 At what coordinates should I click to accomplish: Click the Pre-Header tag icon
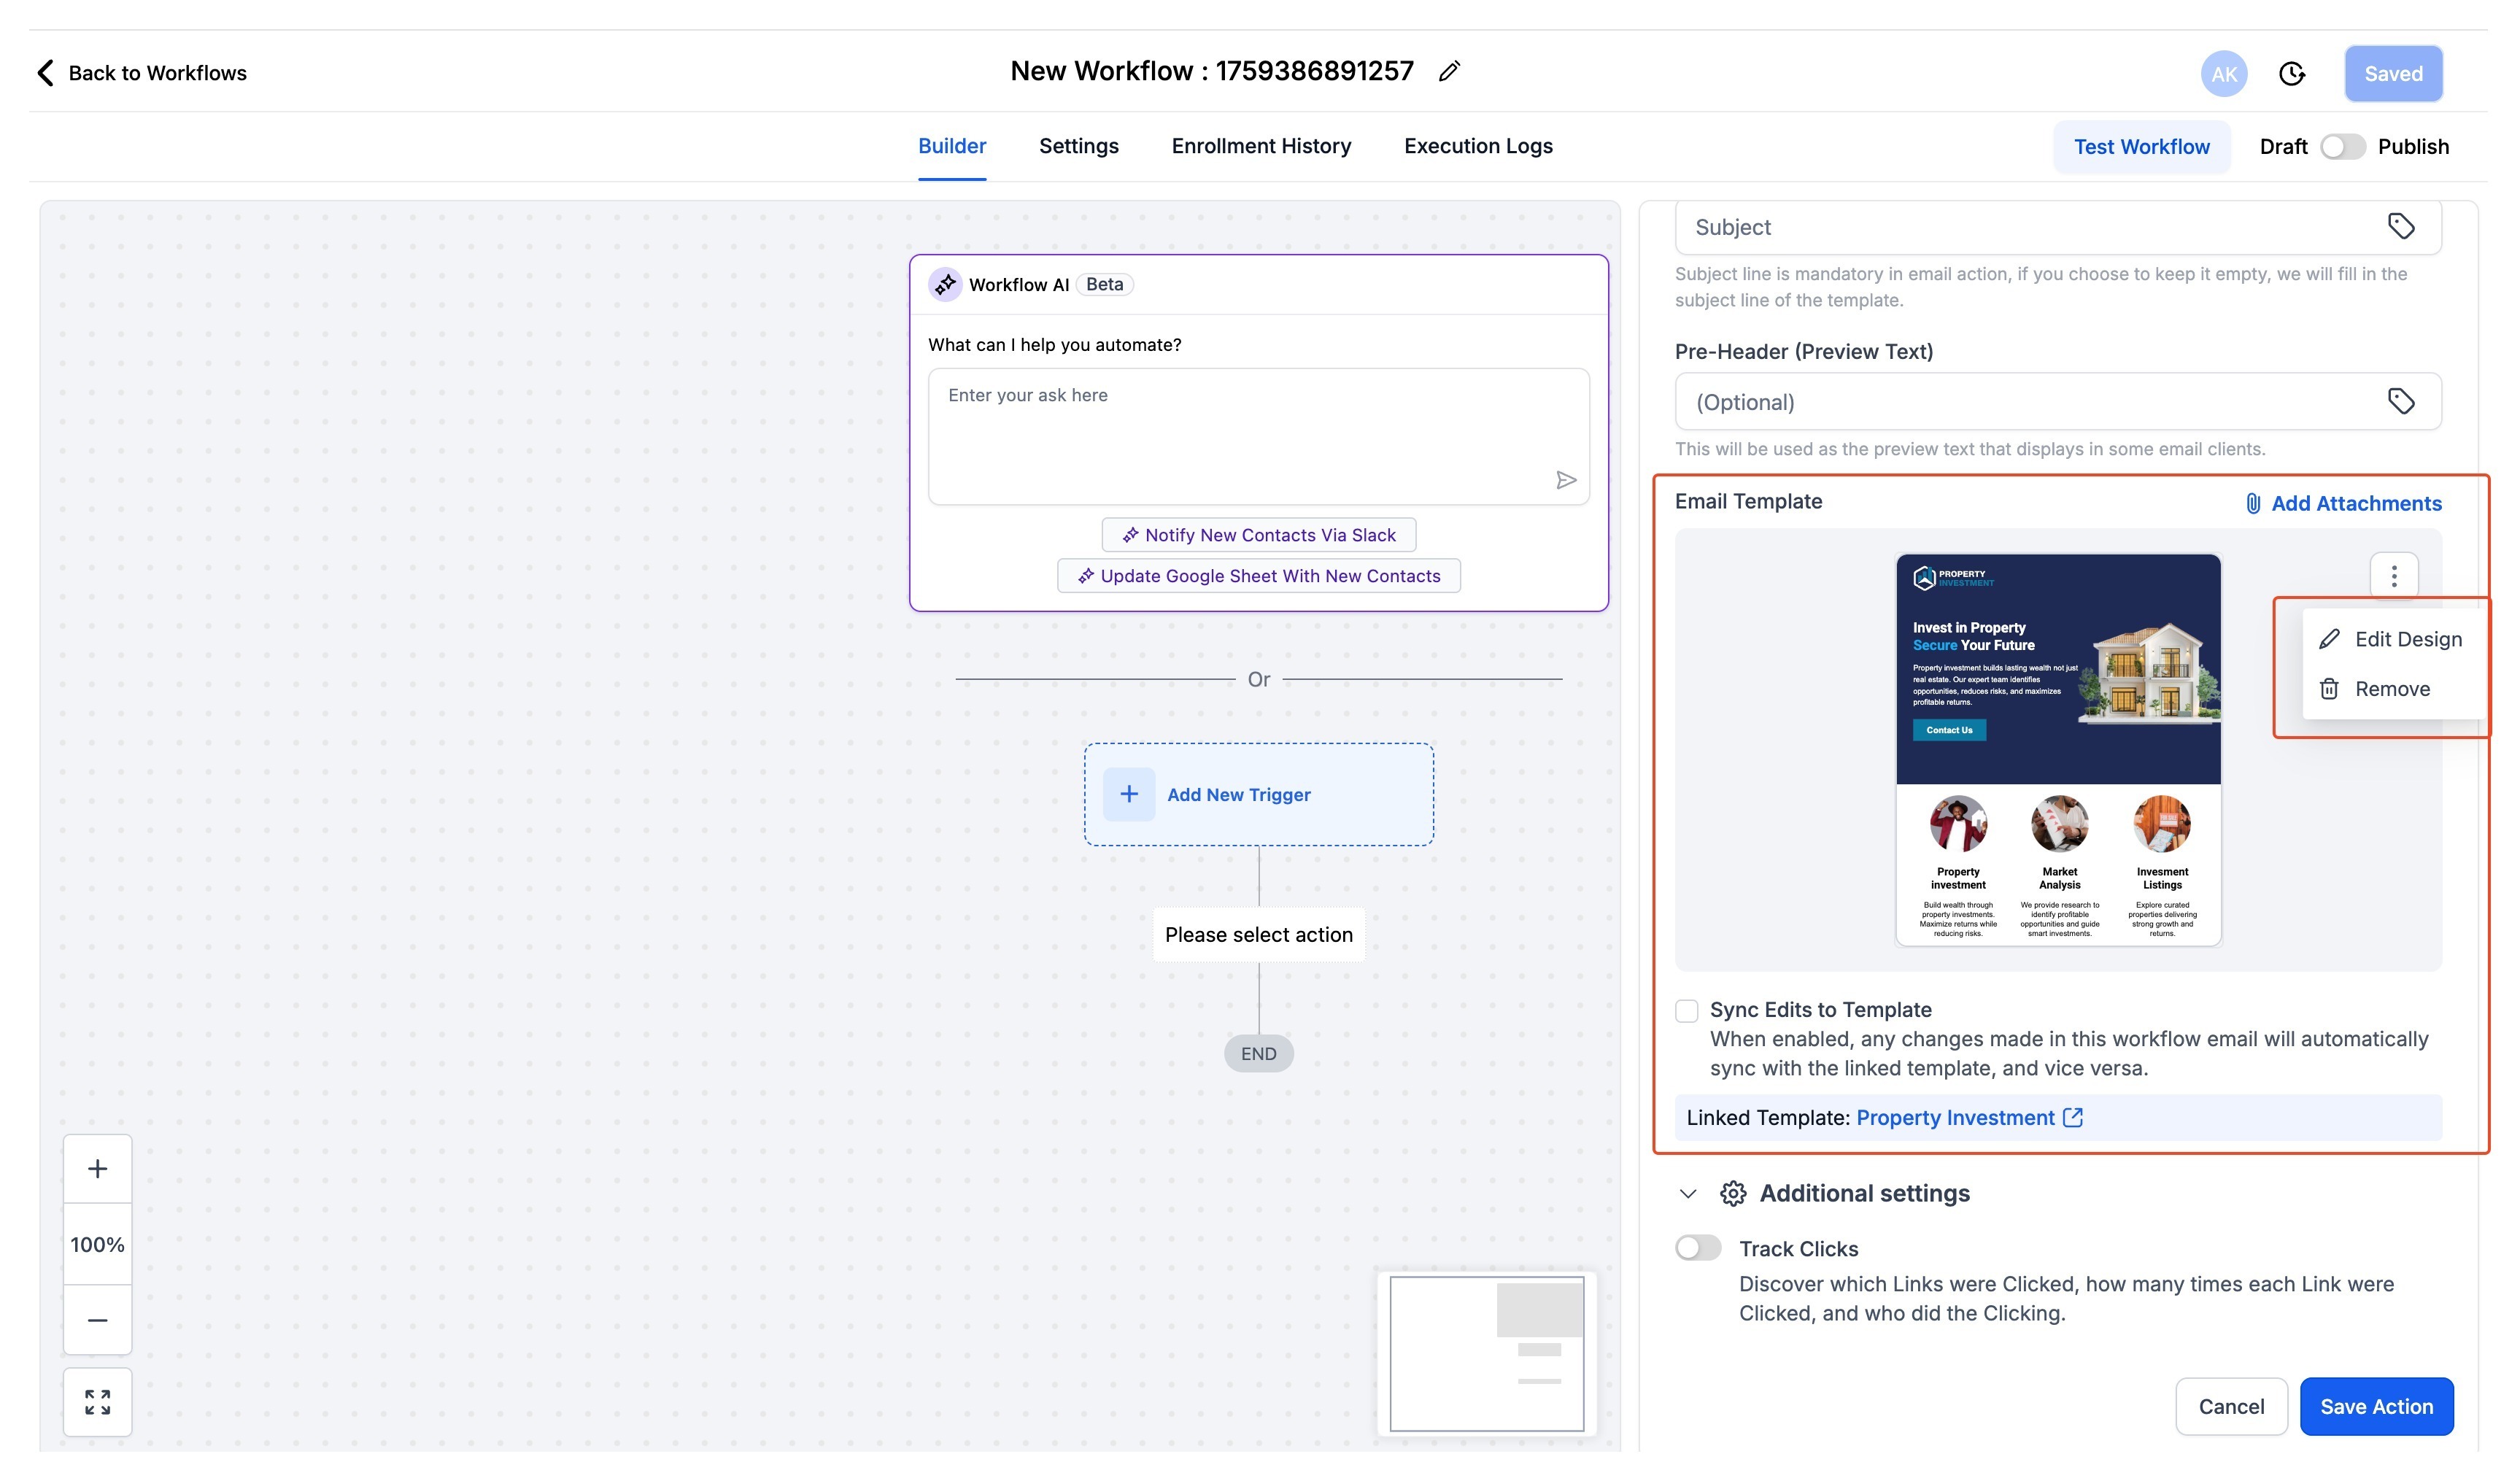click(2401, 401)
